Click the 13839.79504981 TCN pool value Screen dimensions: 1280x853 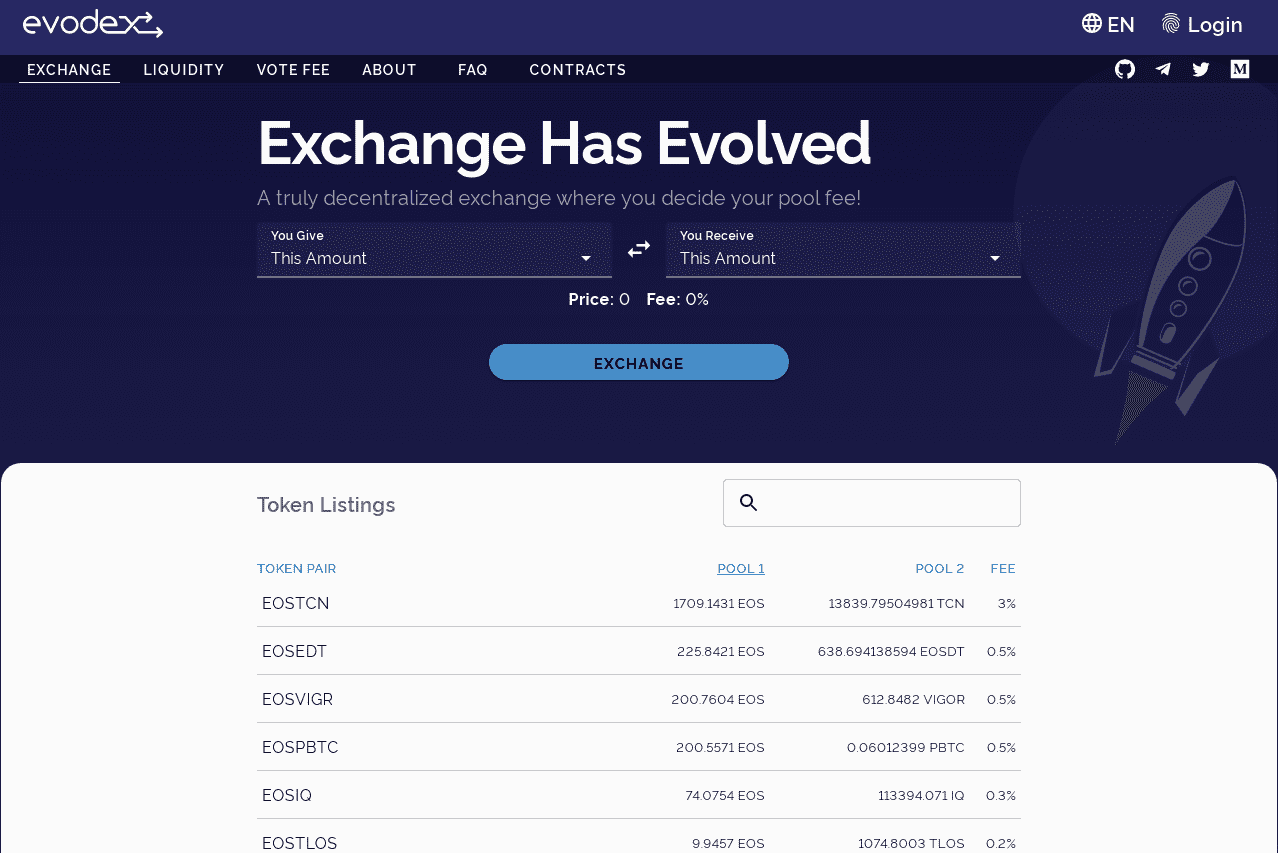897,604
